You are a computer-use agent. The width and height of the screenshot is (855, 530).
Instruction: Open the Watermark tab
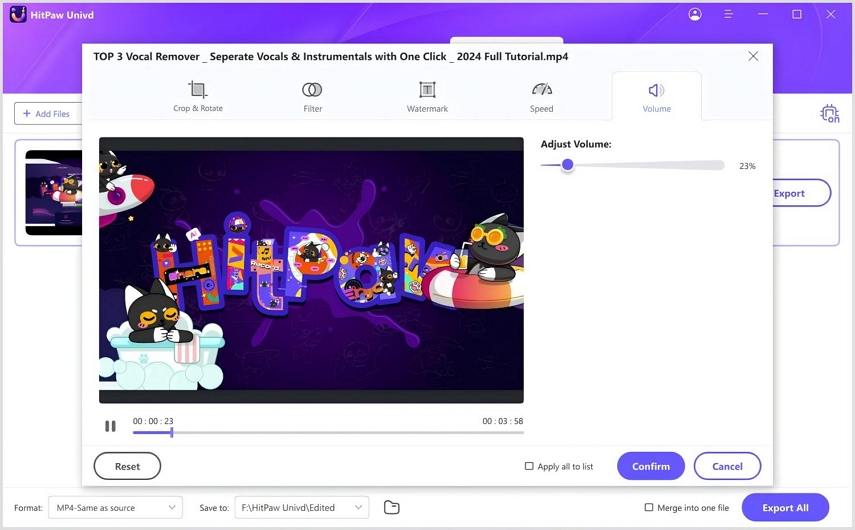point(427,96)
